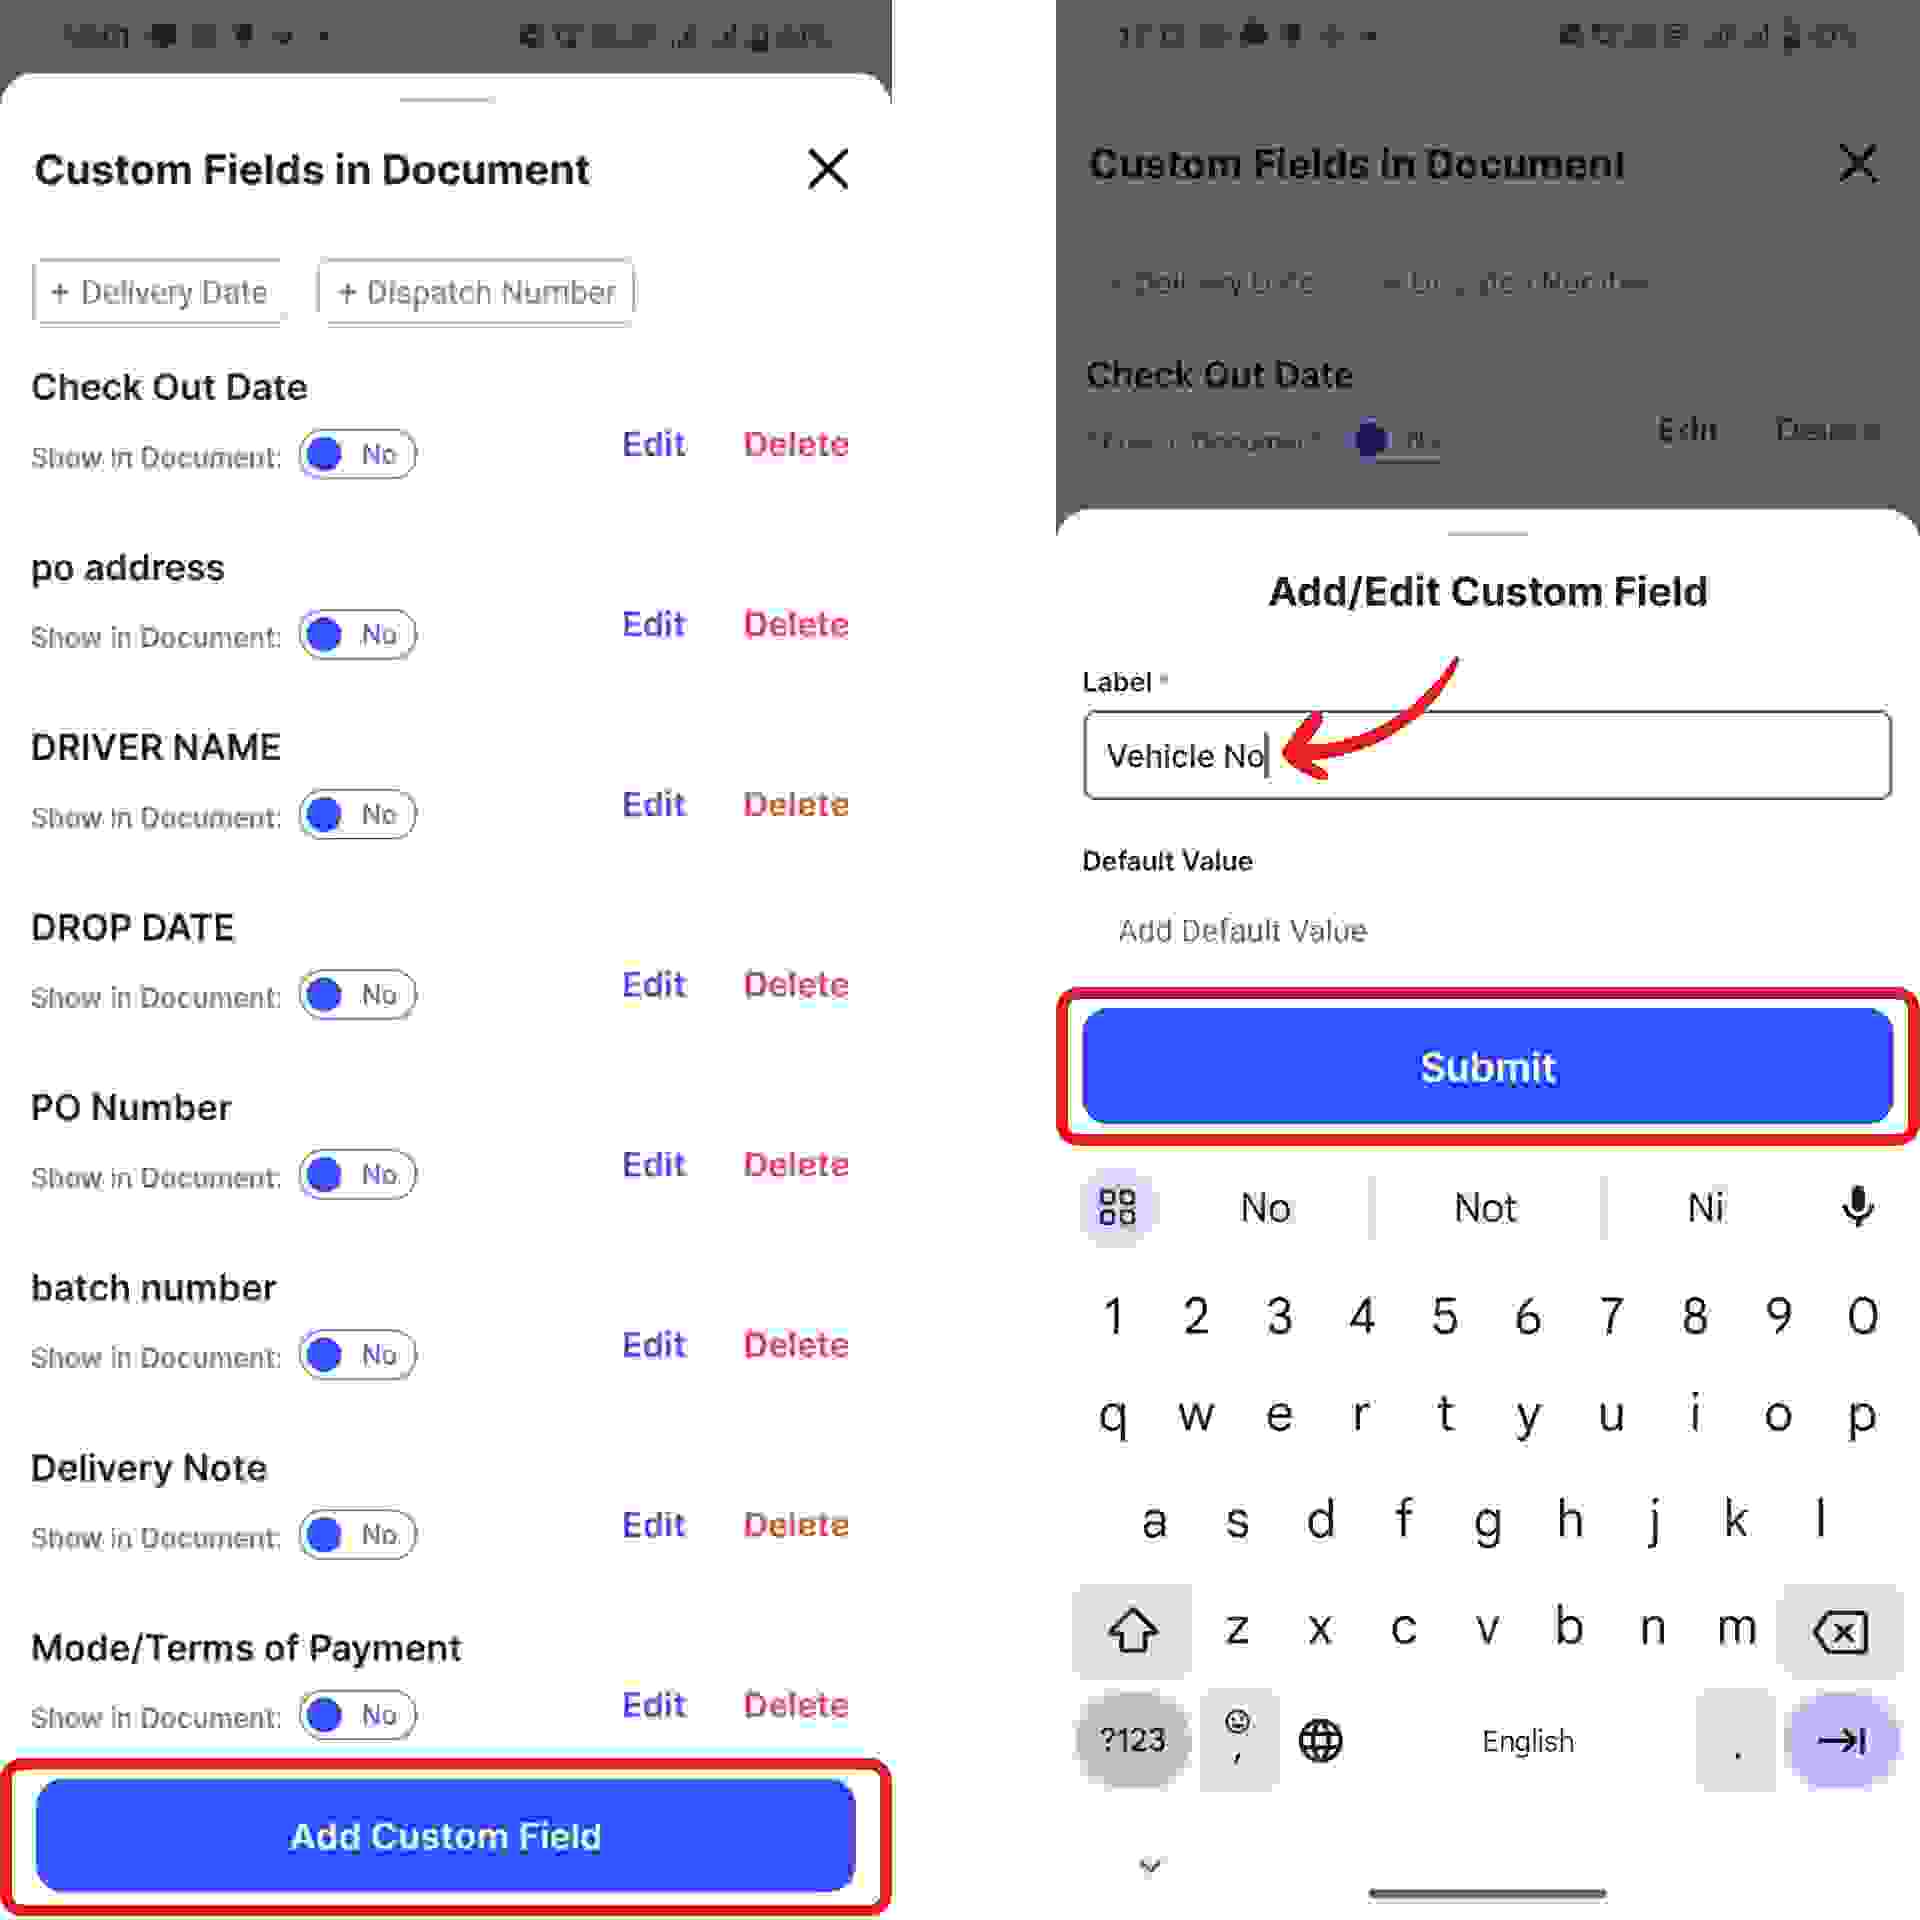
Task: Tap the shift arrow key
Action: 1132,1632
